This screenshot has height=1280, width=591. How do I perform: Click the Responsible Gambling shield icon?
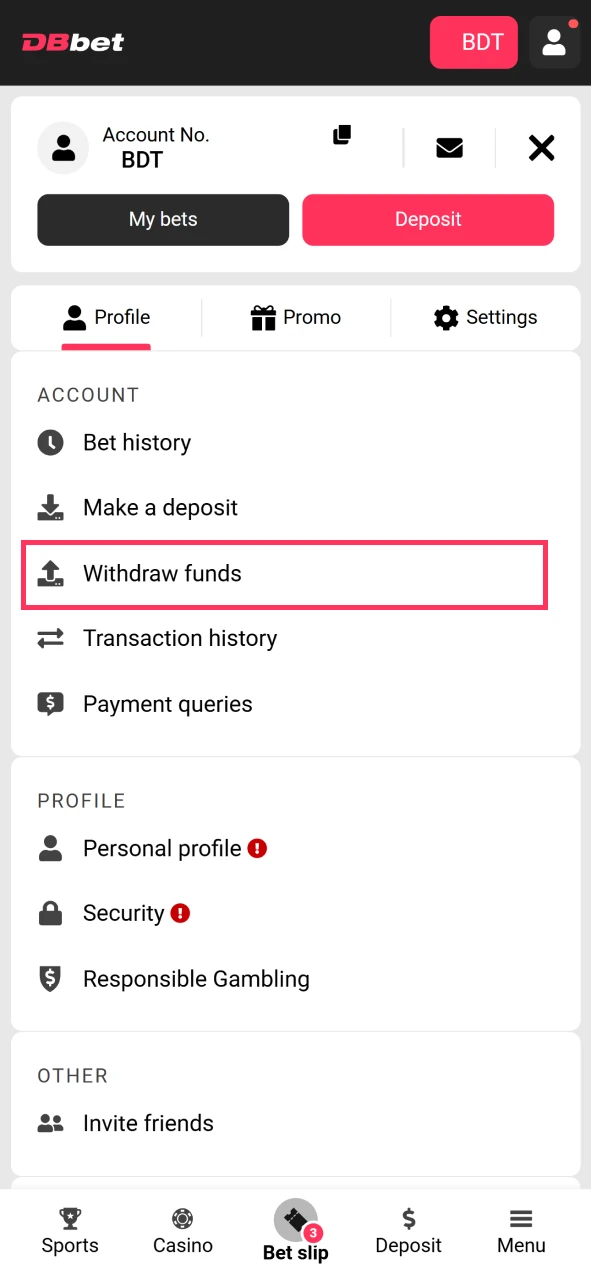(x=51, y=979)
